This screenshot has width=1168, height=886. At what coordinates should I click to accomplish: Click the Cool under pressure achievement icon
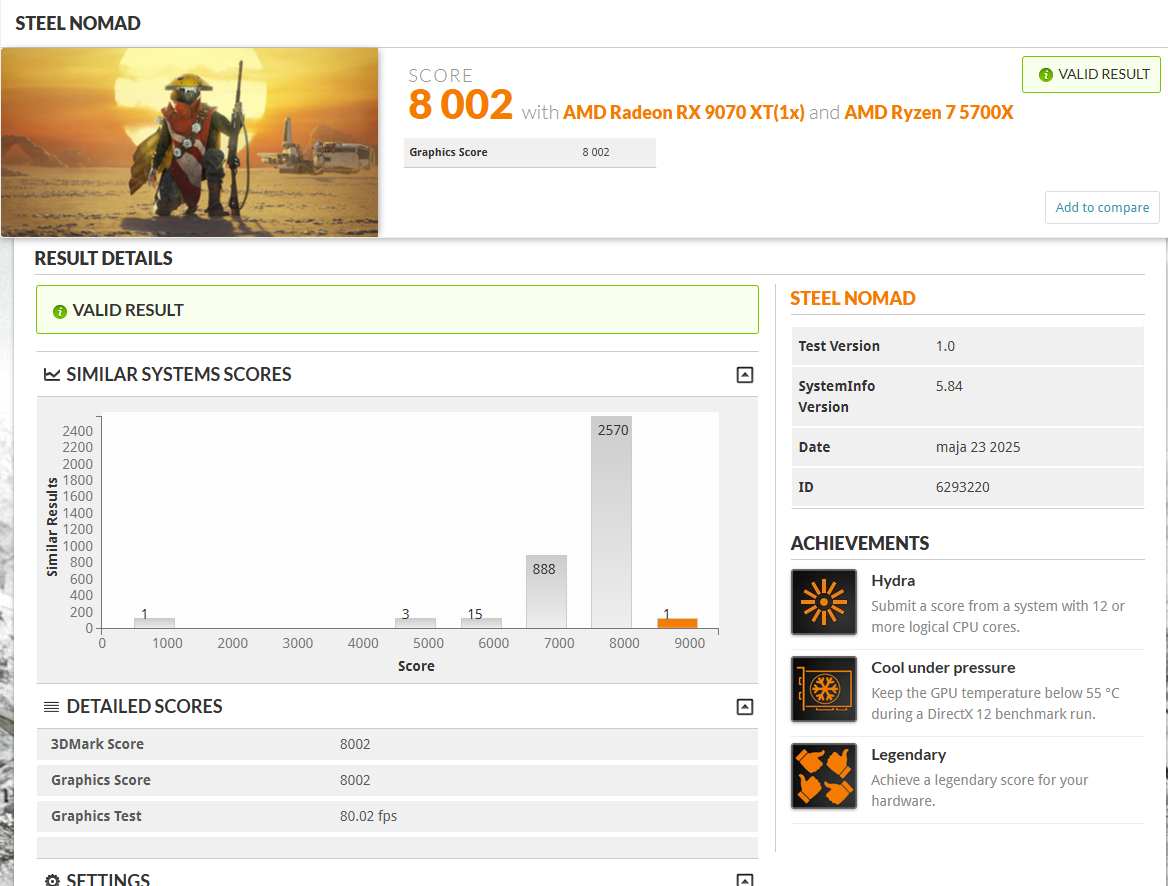click(x=824, y=689)
